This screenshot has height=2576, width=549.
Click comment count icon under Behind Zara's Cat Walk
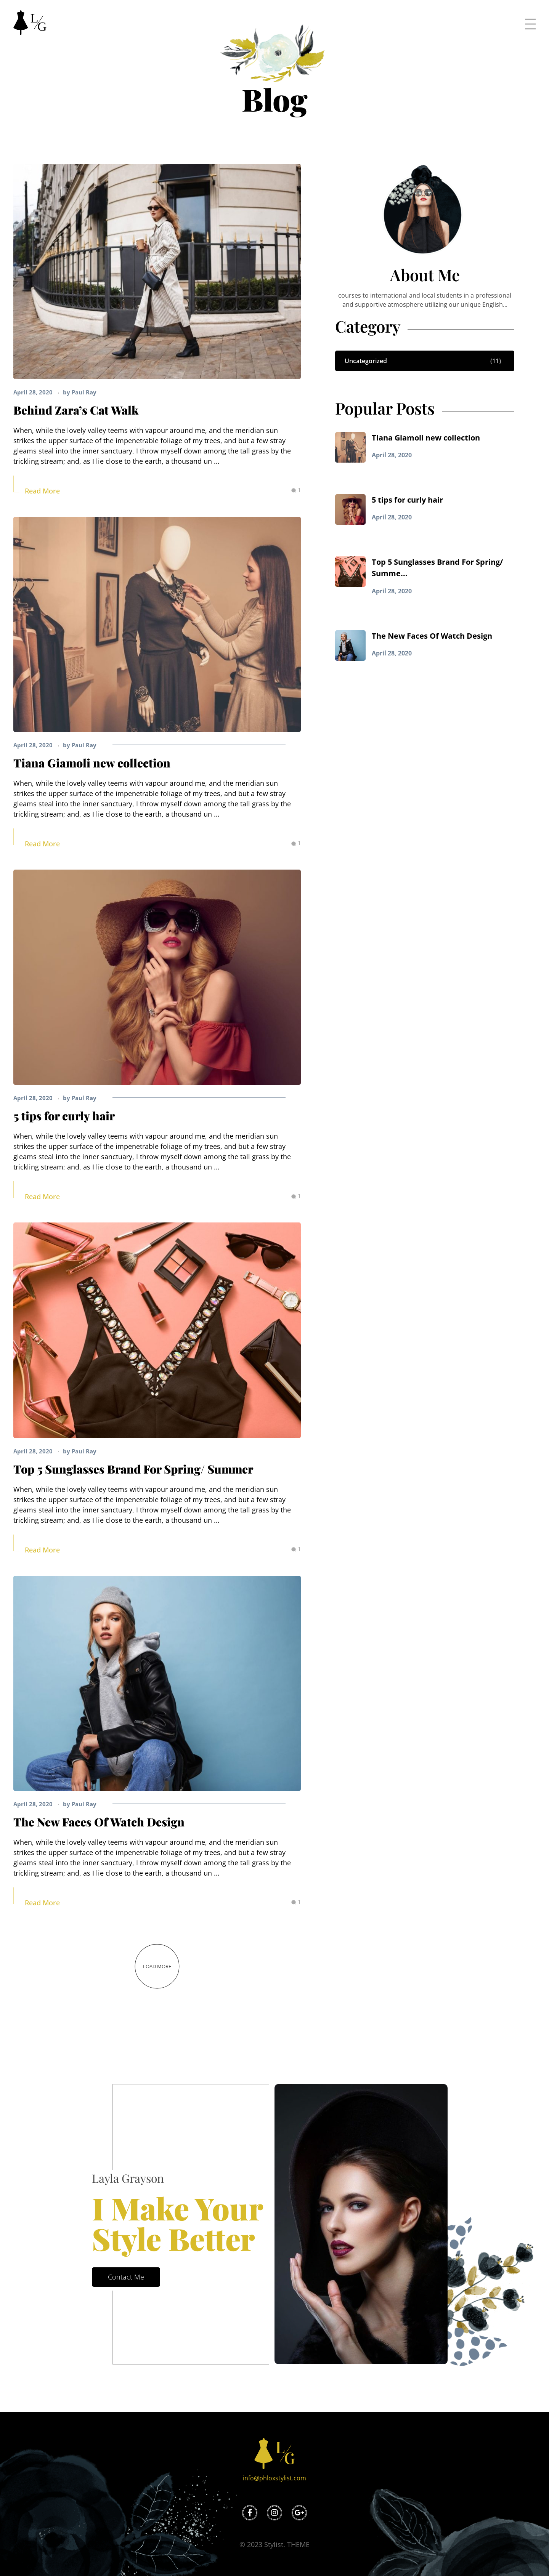(295, 490)
